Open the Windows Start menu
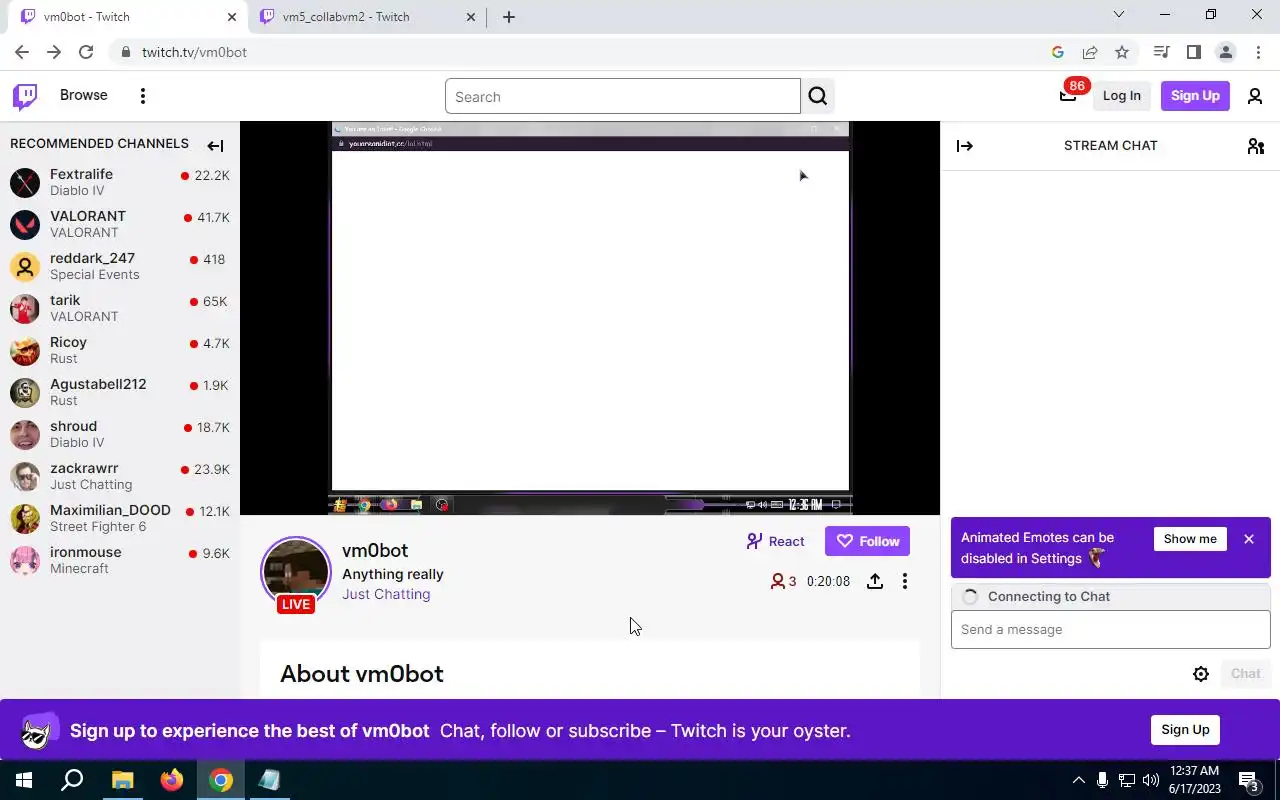Viewport: 1280px width, 800px height. click(x=23, y=780)
